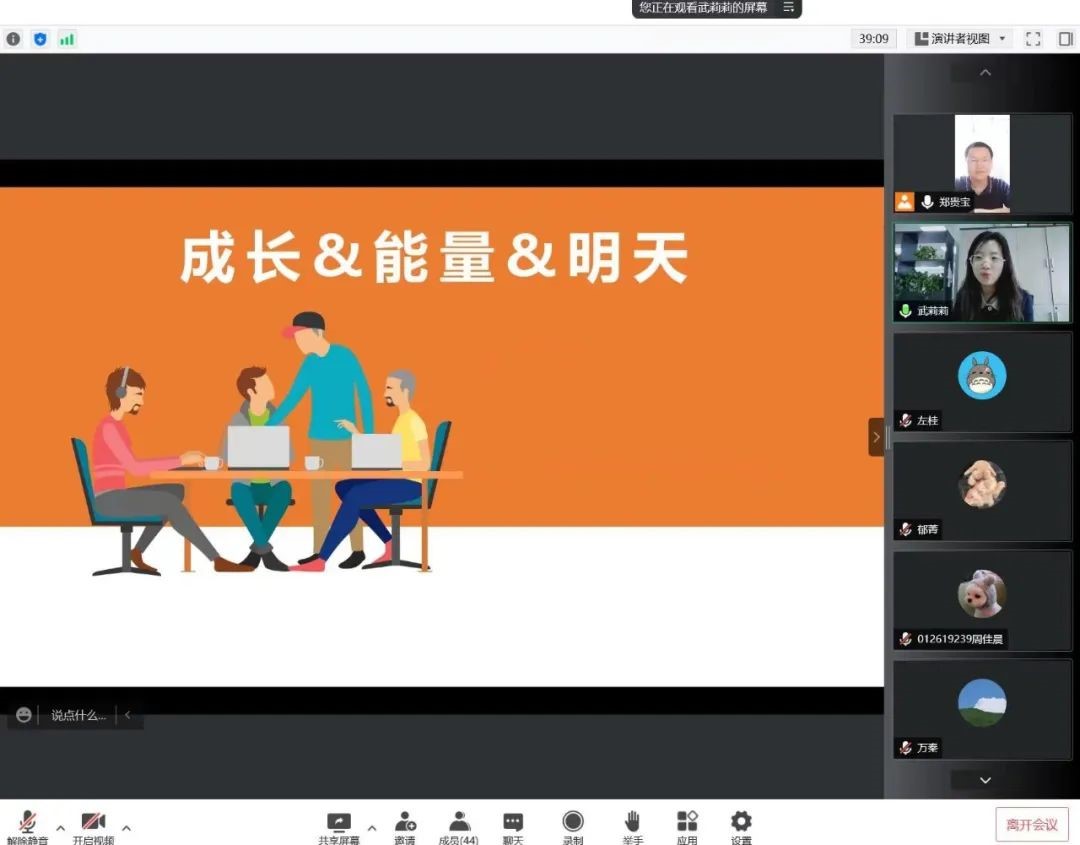Open the invite (邀请) icon
The image size is (1080, 845).
coord(405,823)
